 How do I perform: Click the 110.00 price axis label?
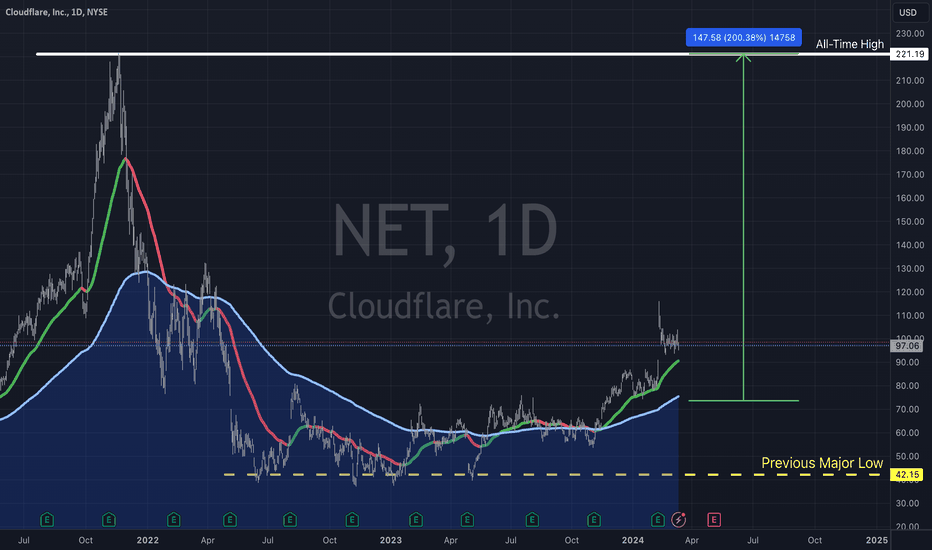click(x=910, y=315)
